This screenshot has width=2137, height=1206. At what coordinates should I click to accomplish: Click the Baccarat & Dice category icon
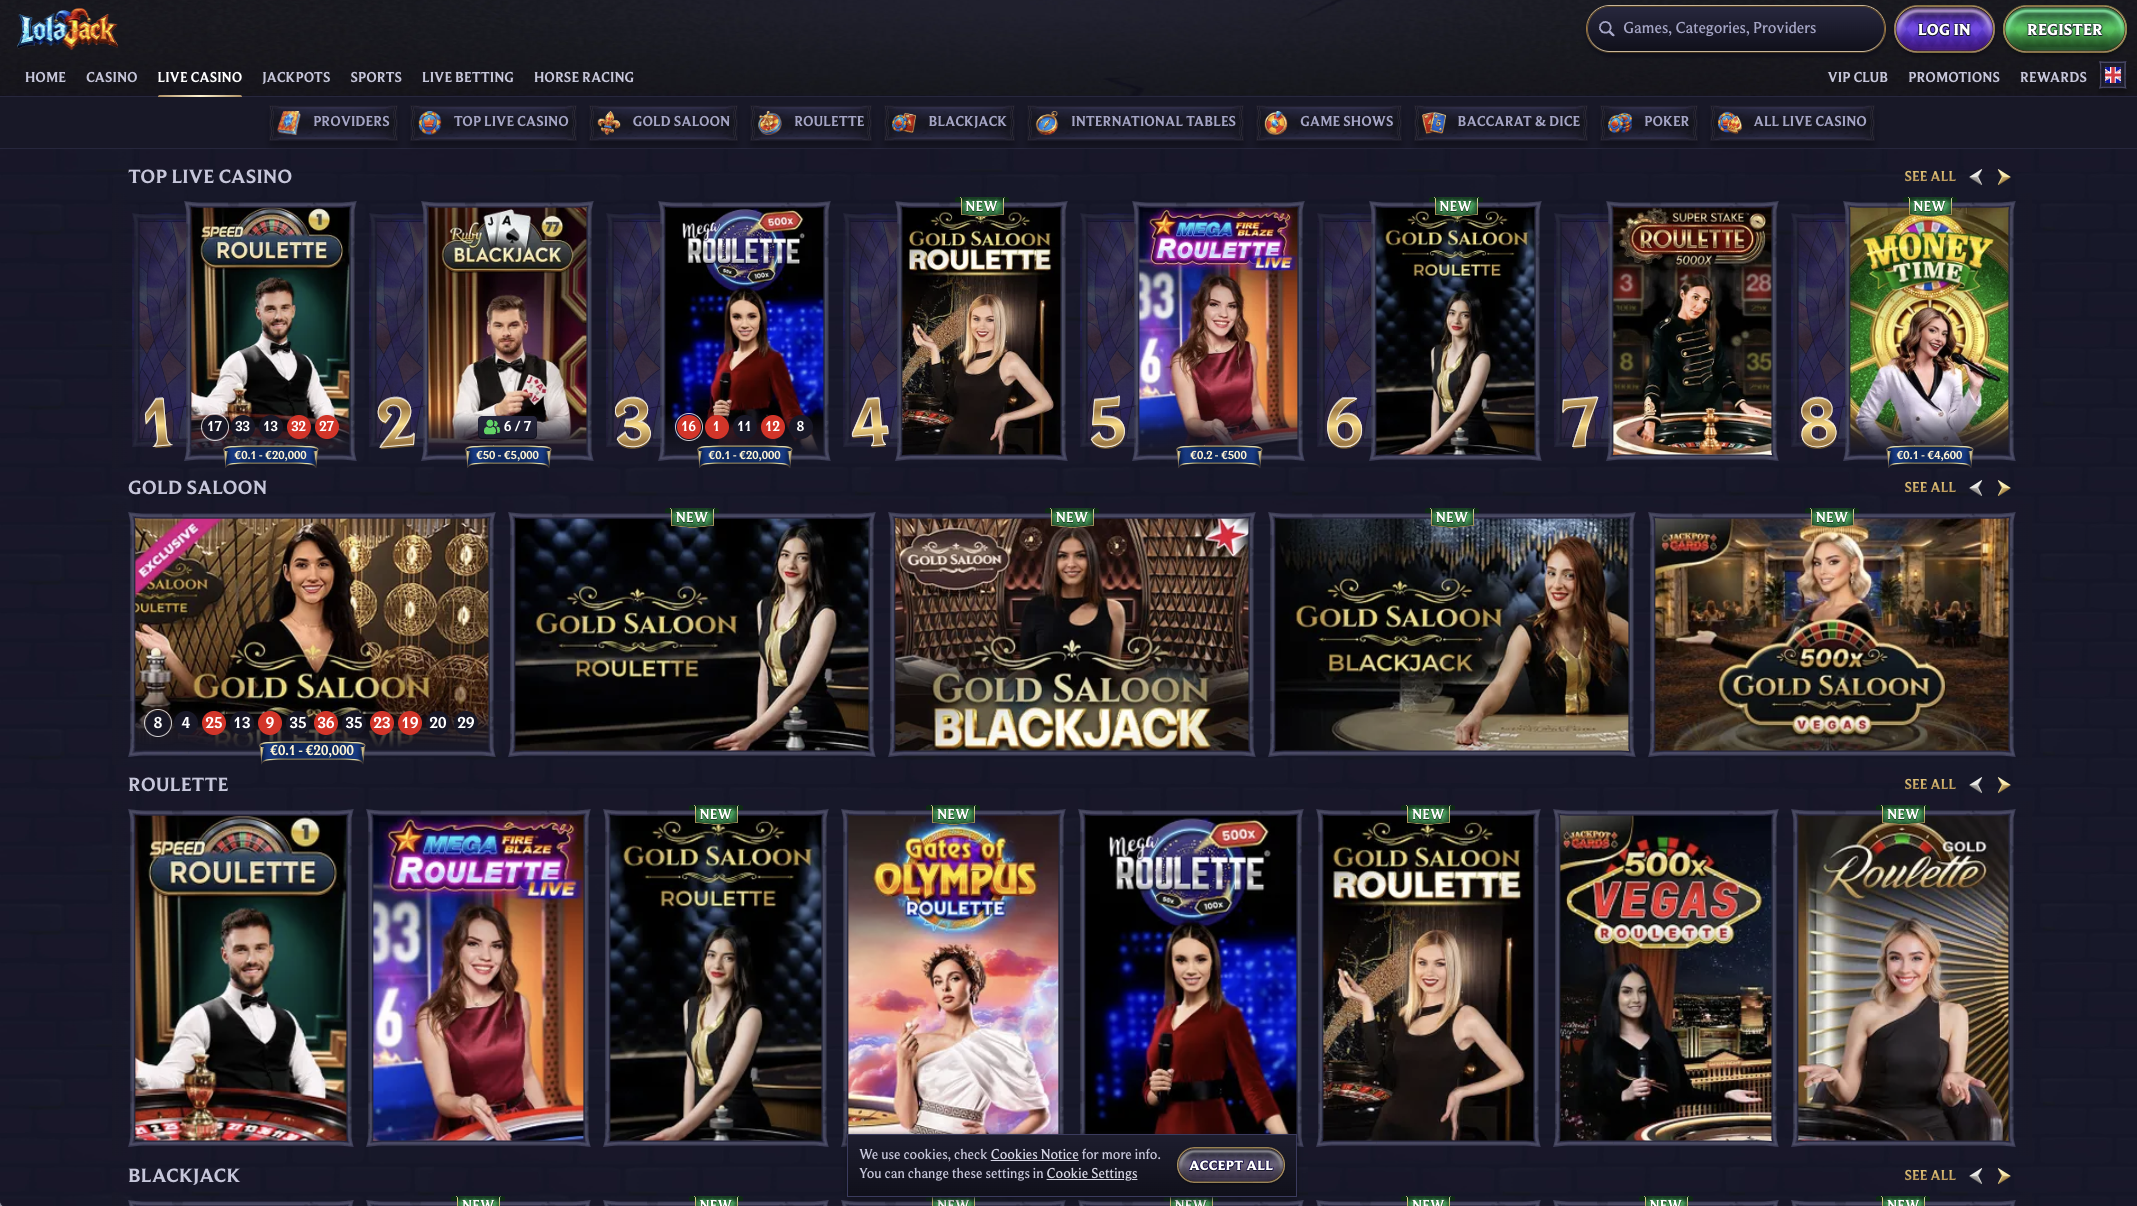click(1434, 122)
